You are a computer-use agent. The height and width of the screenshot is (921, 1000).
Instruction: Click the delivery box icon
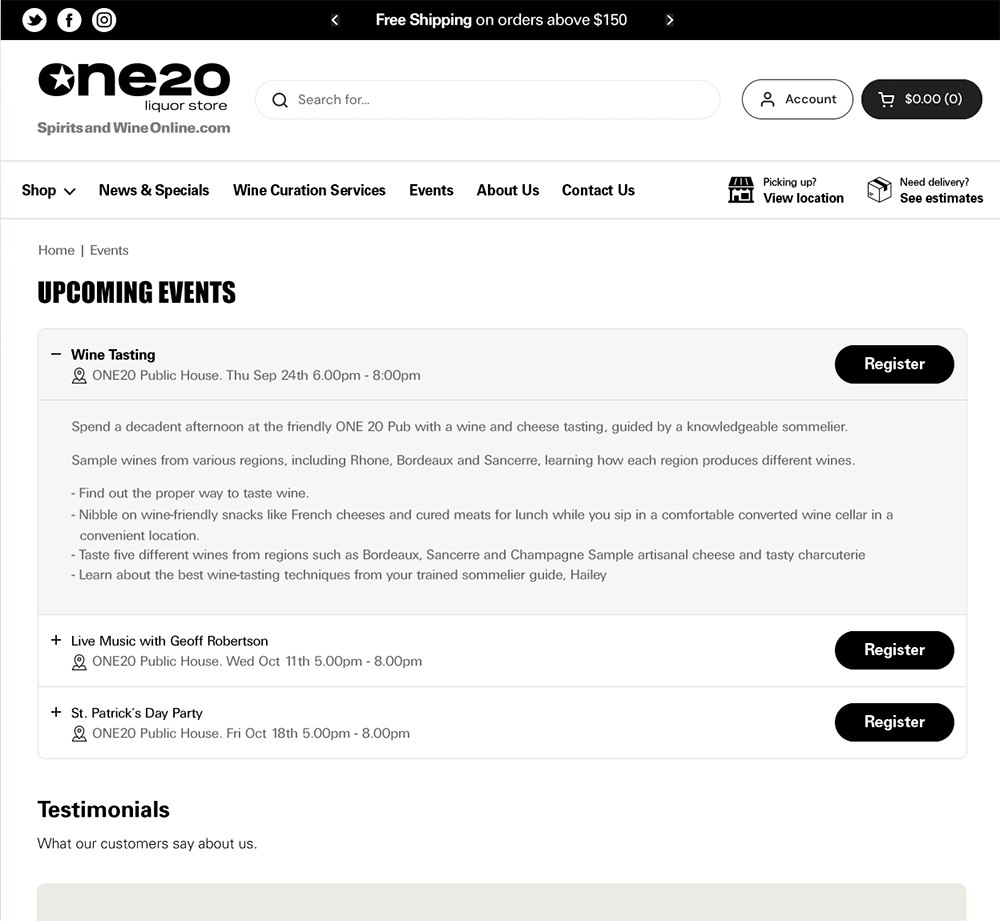pos(879,190)
